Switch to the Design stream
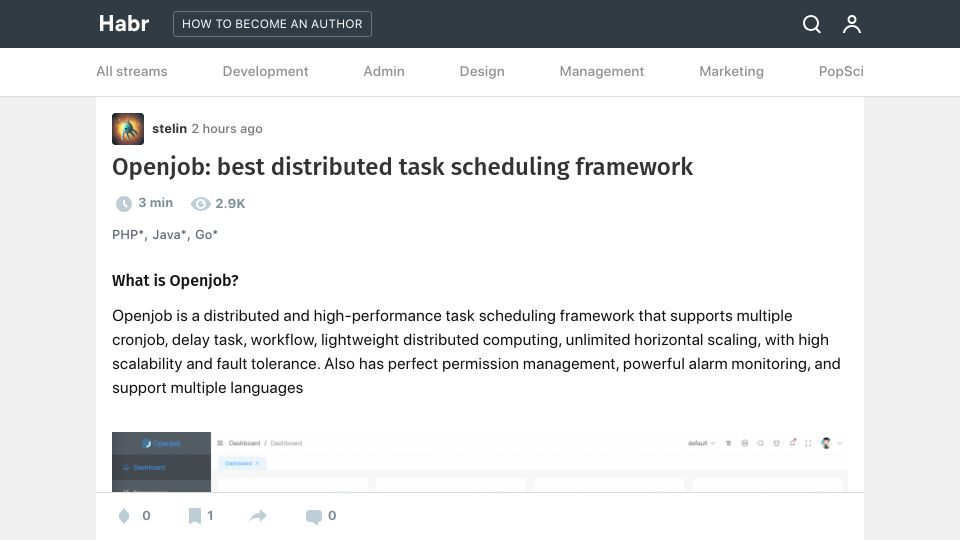960x540 pixels. coord(482,72)
